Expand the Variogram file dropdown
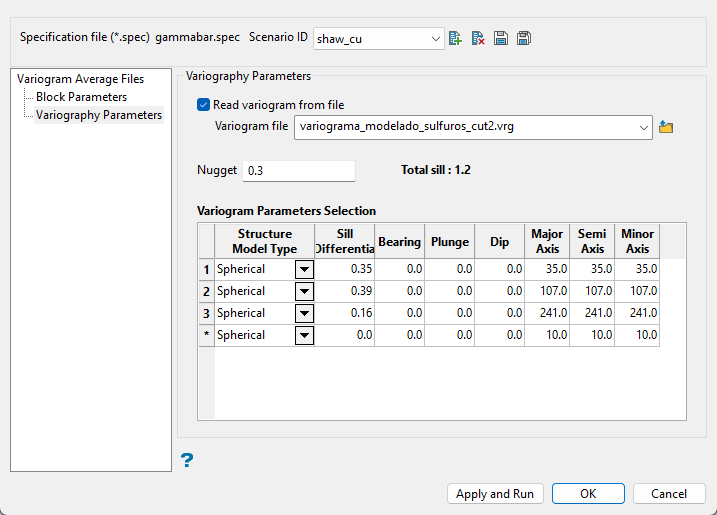 click(642, 127)
